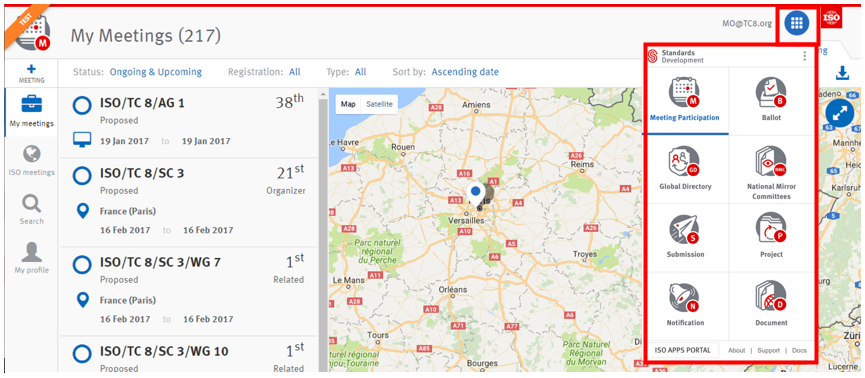
Task: Toggle the ISO/TC 8/SC 3/WG 7 circle
Action: click(x=82, y=264)
